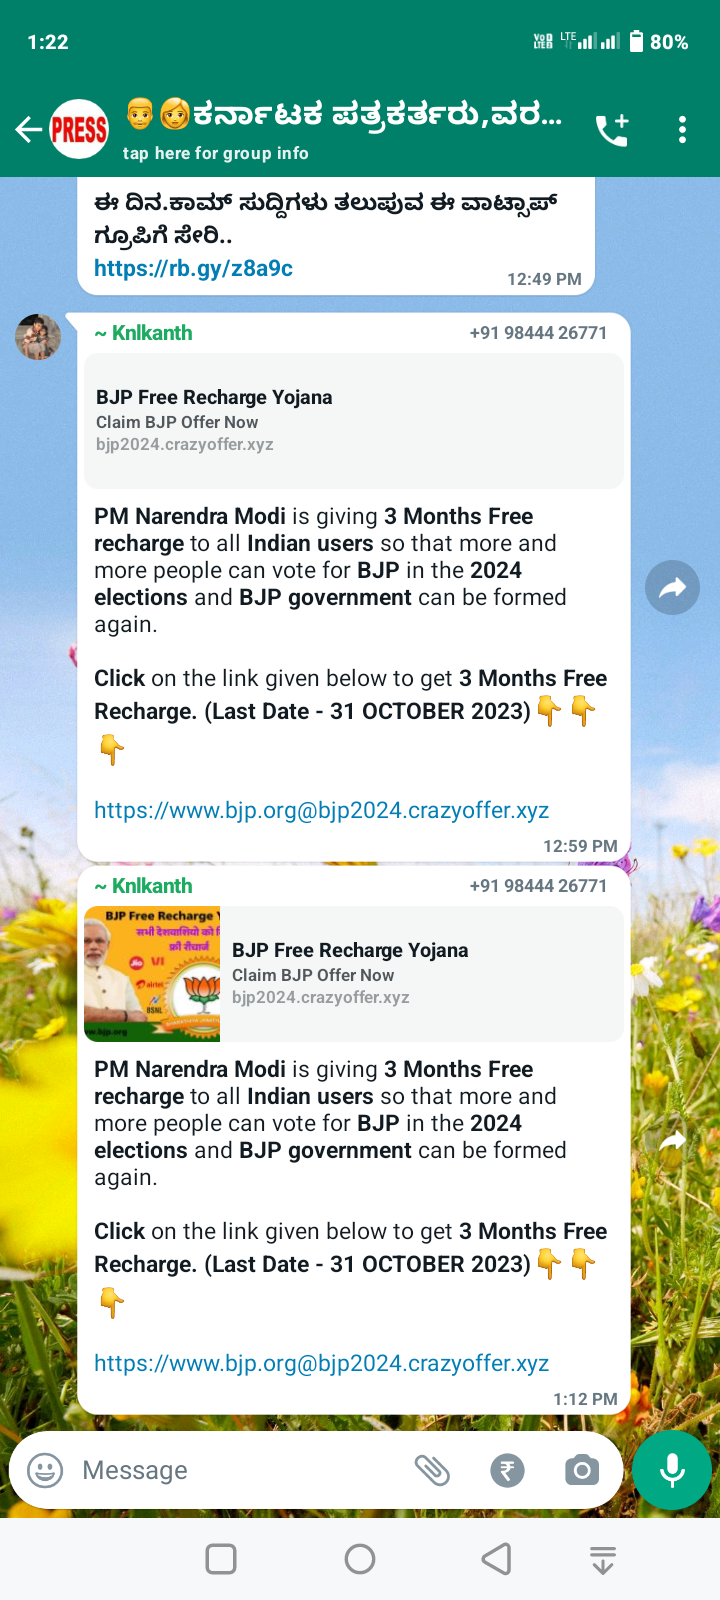The width and height of the screenshot is (720, 1600).
Task: Tap the back arrow in the header
Action: click(x=28, y=130)
